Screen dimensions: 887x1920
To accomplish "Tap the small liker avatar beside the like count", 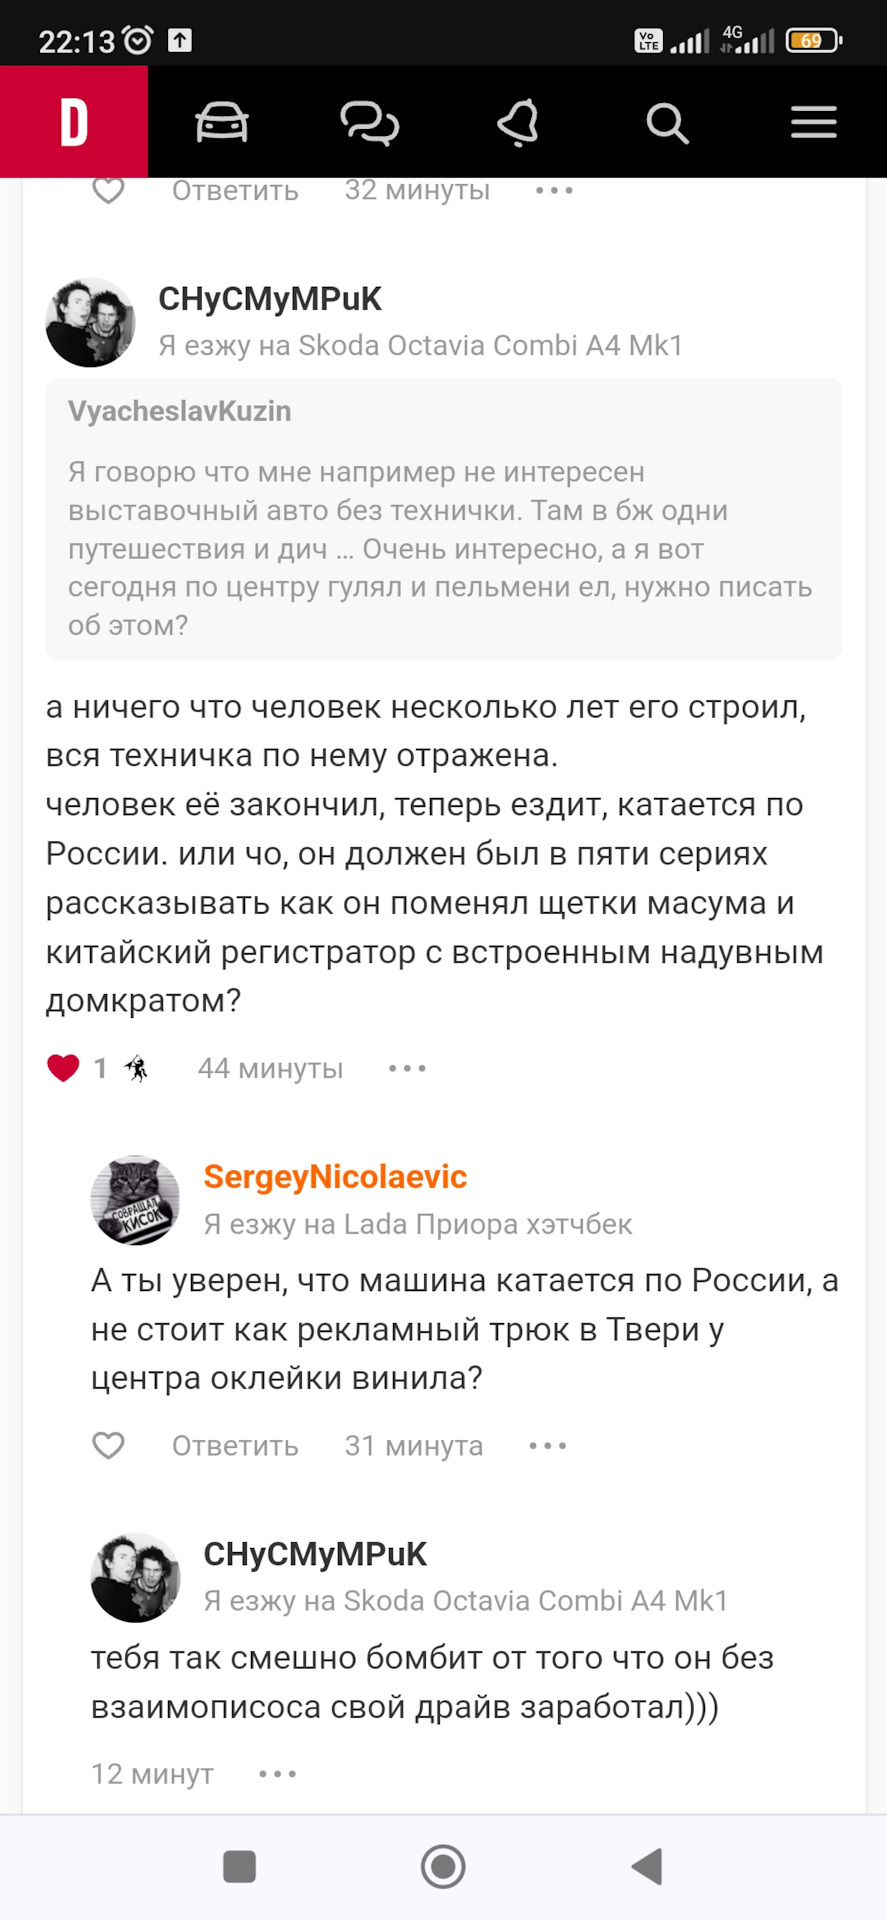I will click(x=136, y=1068).
